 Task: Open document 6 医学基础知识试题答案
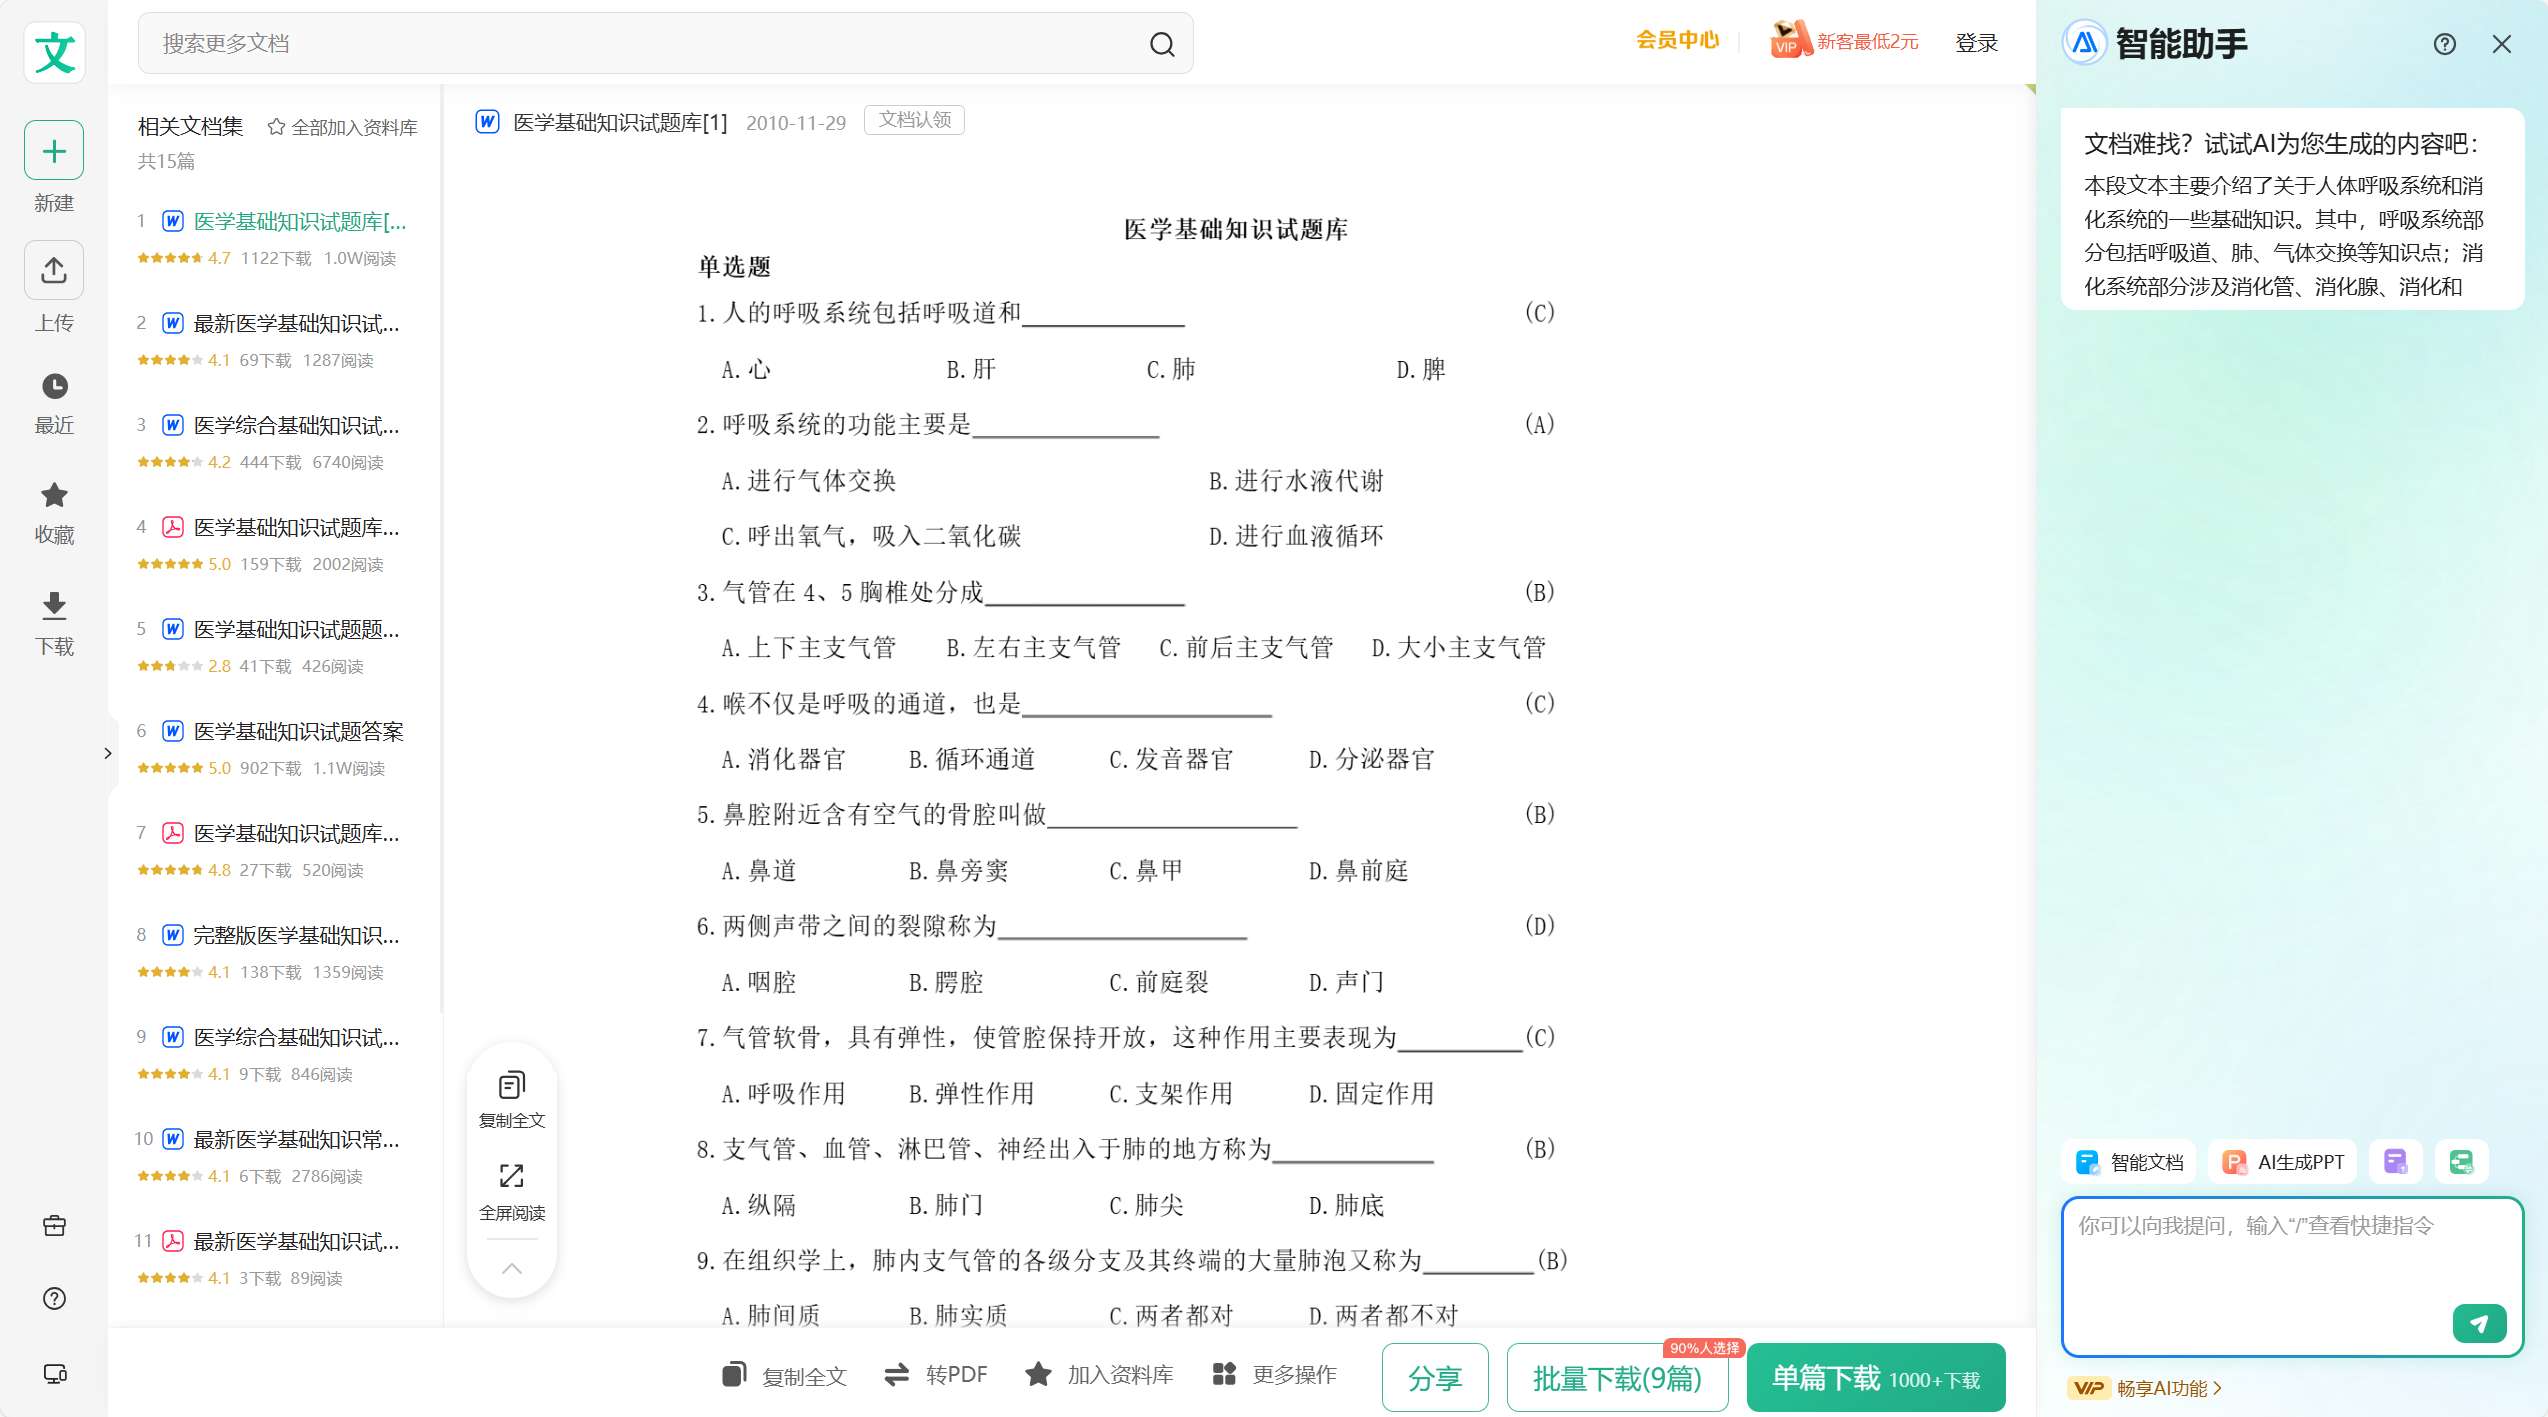298,731
